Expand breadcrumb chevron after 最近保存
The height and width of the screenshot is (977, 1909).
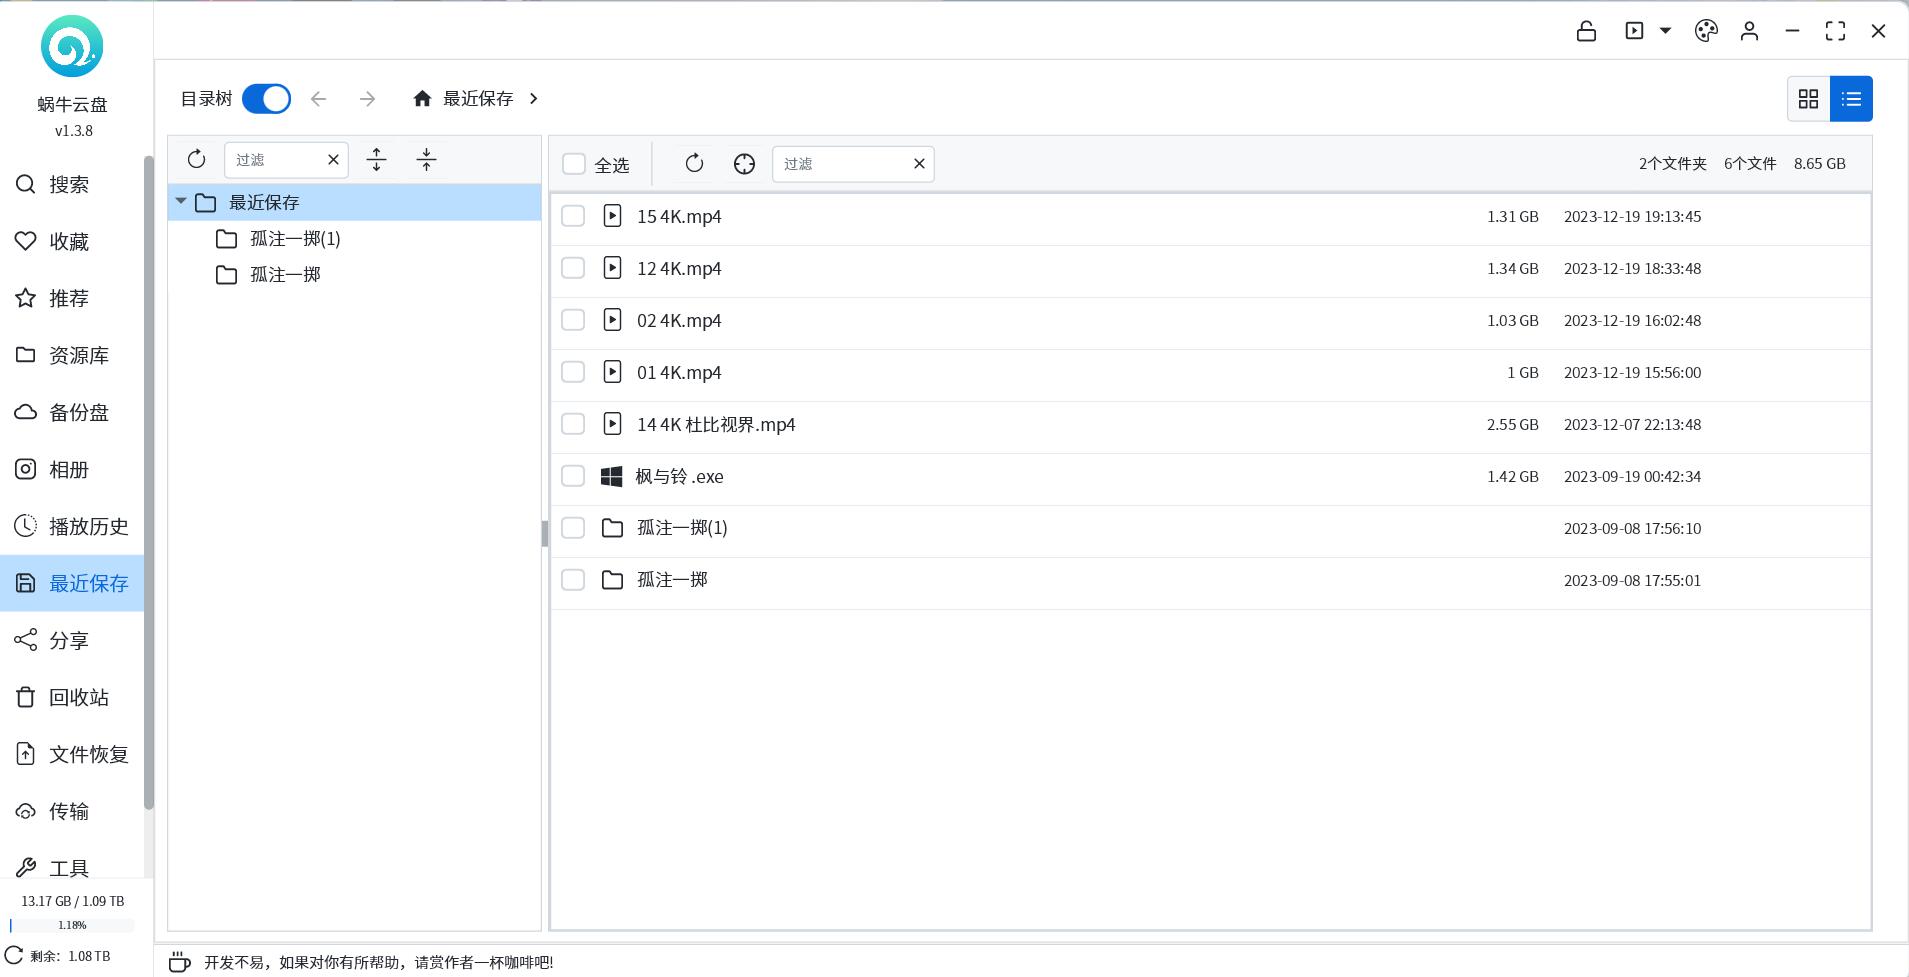534,99
